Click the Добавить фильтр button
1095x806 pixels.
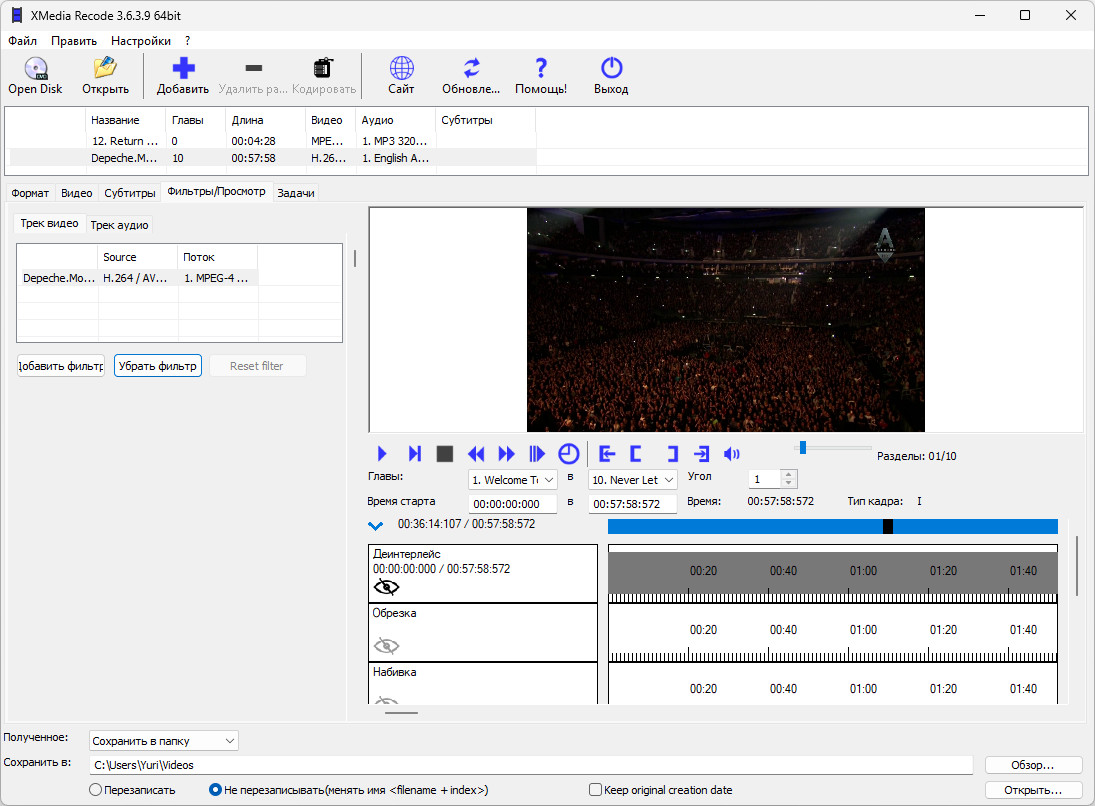(x=61, y=366)
